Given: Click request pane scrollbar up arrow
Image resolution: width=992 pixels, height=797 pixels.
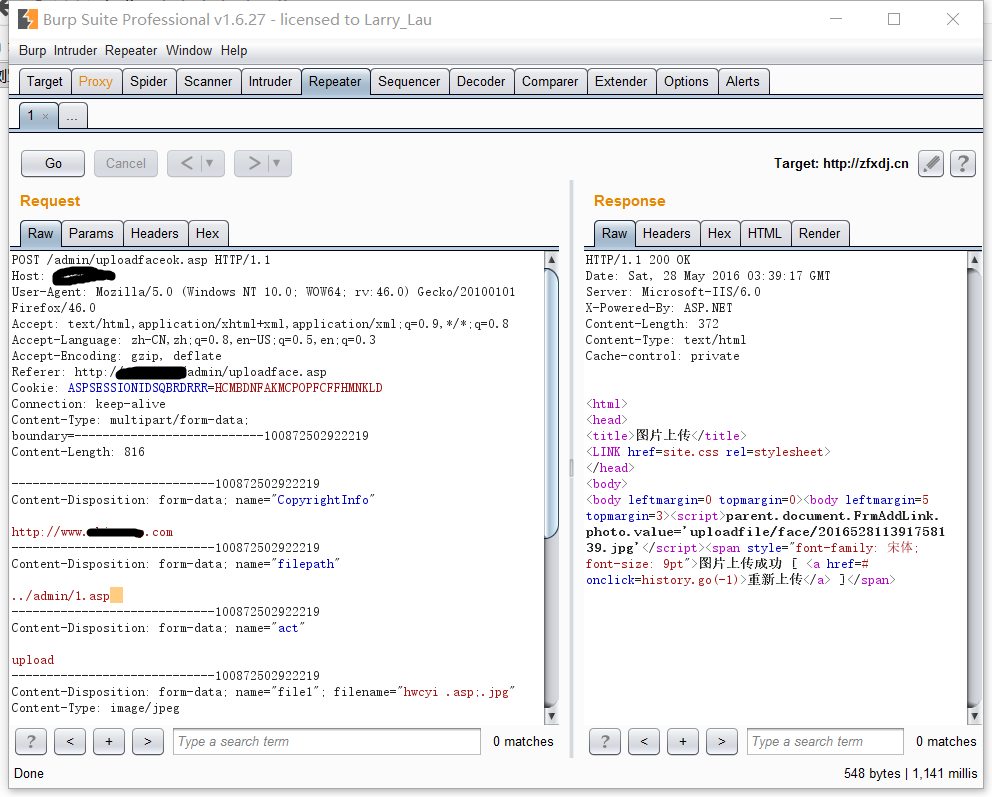Looking at the screenshot, I should [552, 259].
